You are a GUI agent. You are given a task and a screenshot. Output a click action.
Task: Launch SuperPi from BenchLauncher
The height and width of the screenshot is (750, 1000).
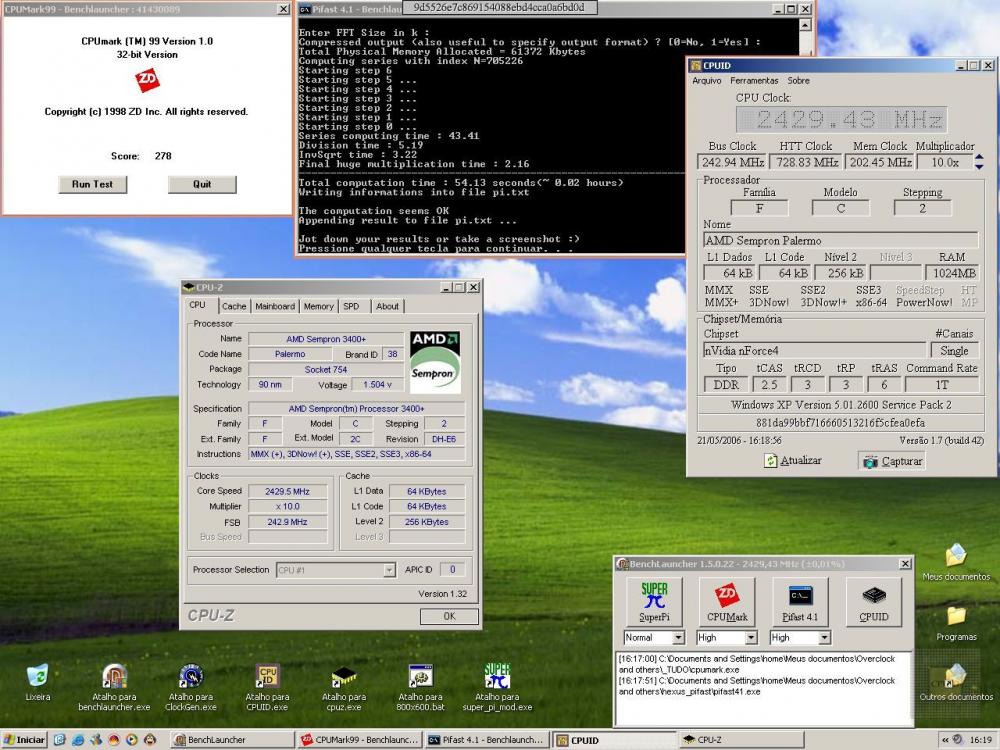coord(654,601)
